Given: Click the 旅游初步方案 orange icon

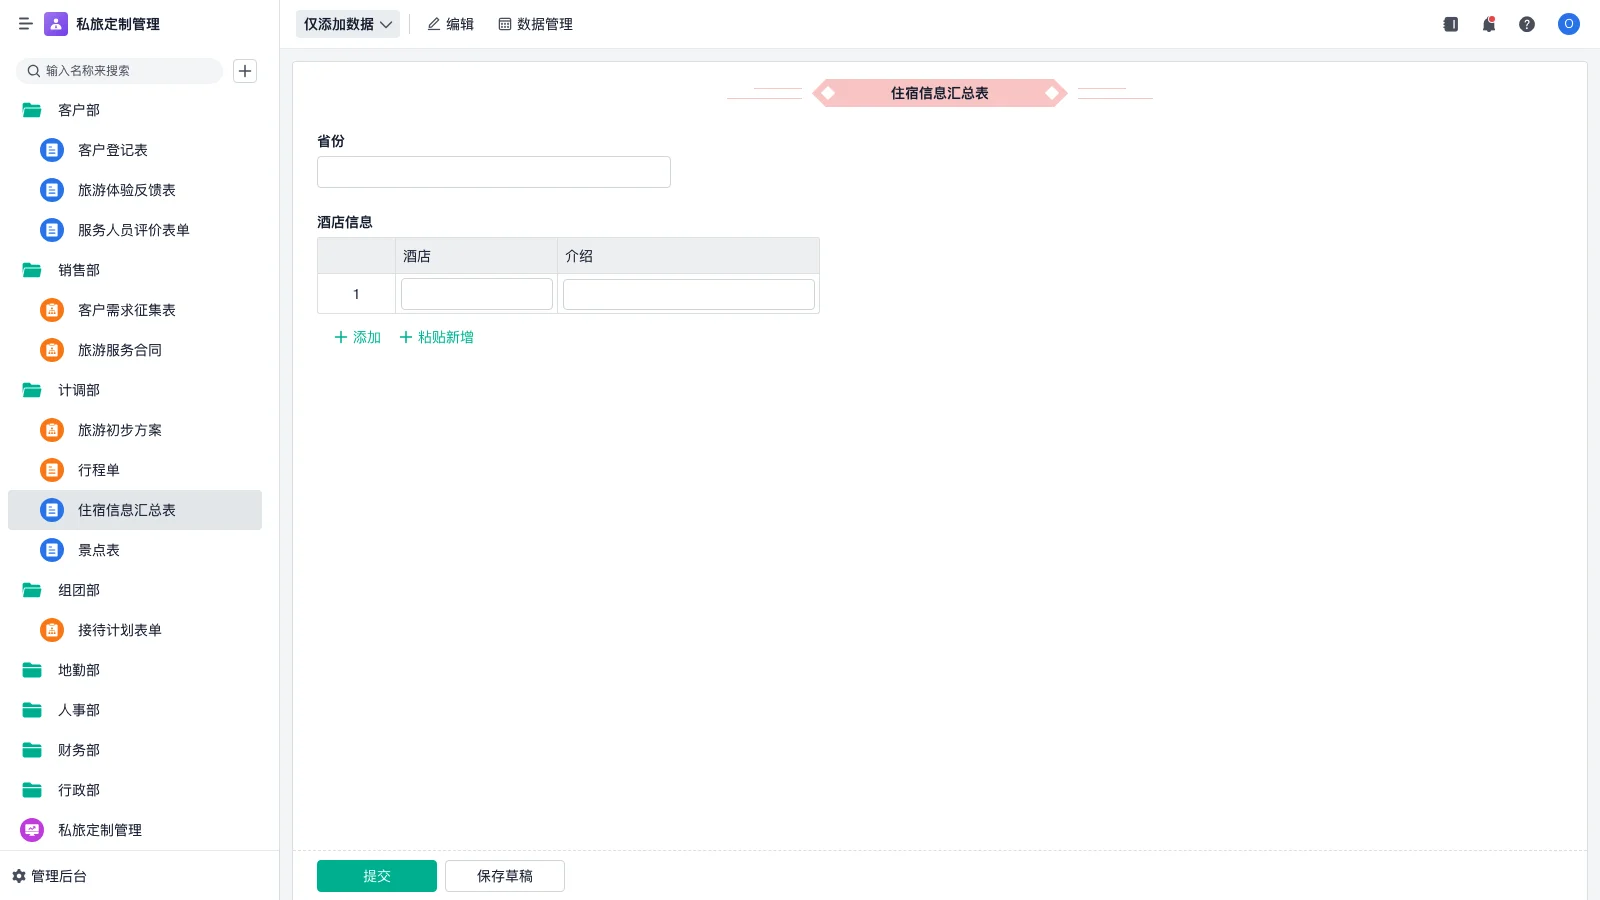Looking at the screenshot, I should [x=52, y=430].
